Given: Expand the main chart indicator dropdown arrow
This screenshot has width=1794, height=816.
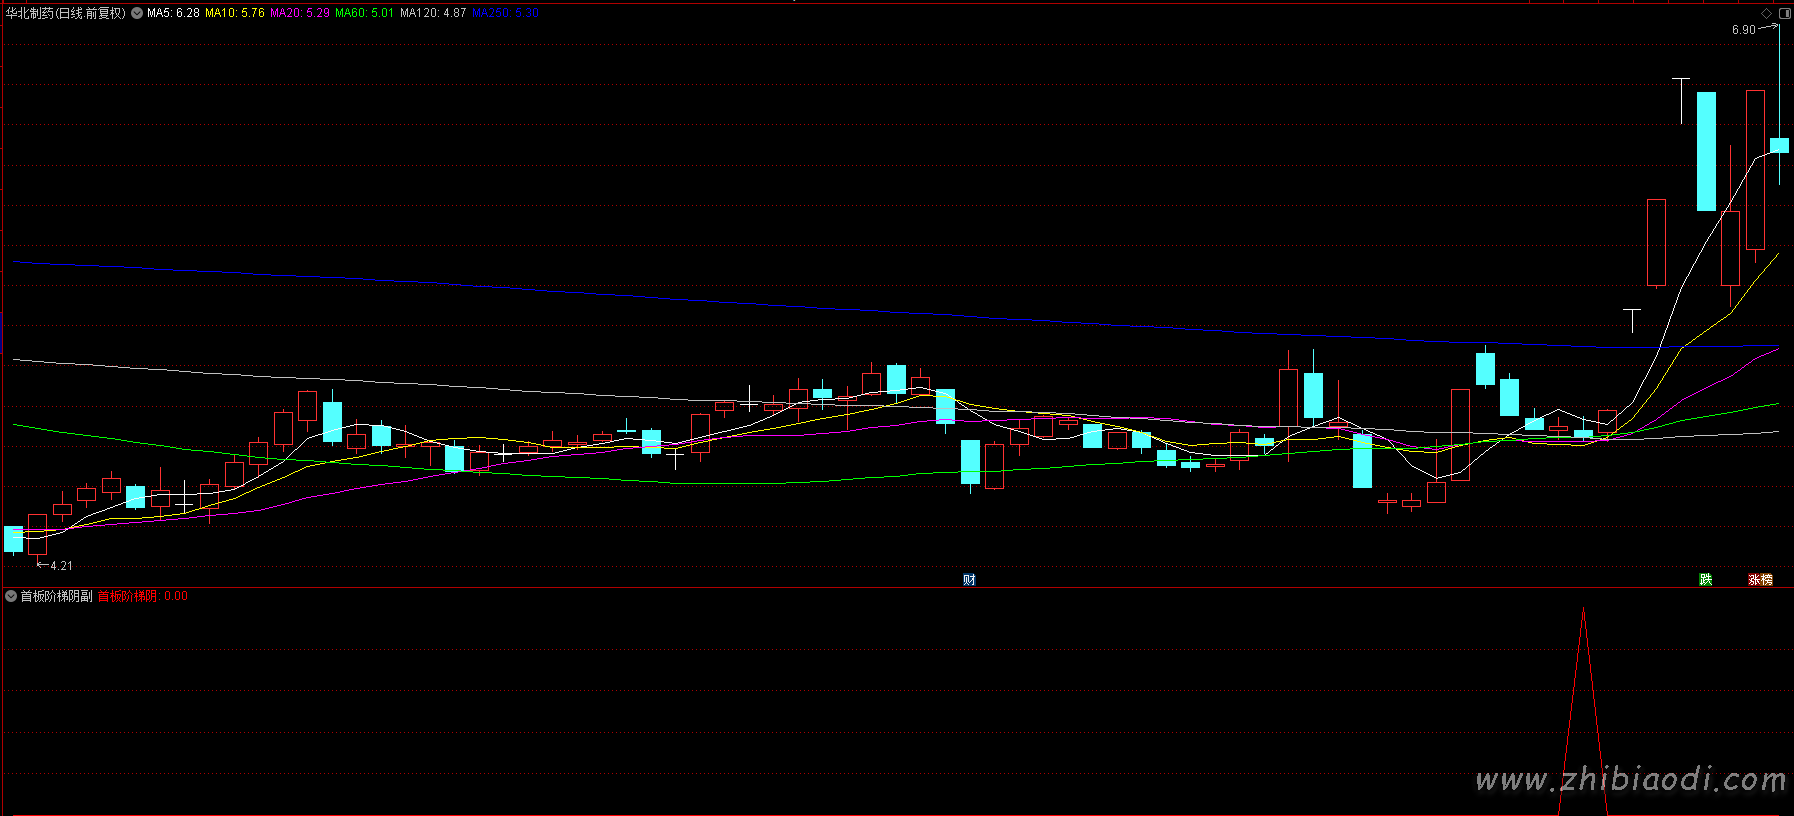Looking at the screenshot, I should (x=137, y=13).
